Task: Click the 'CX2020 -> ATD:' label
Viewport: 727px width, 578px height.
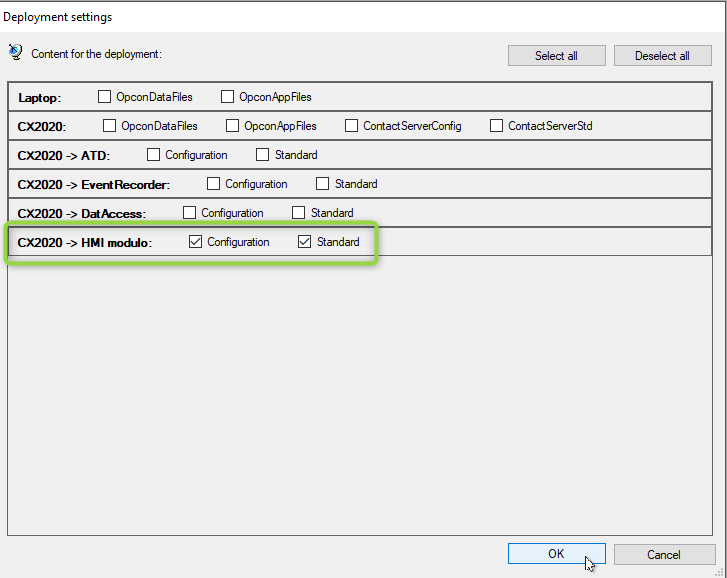Action: point(64,156)
